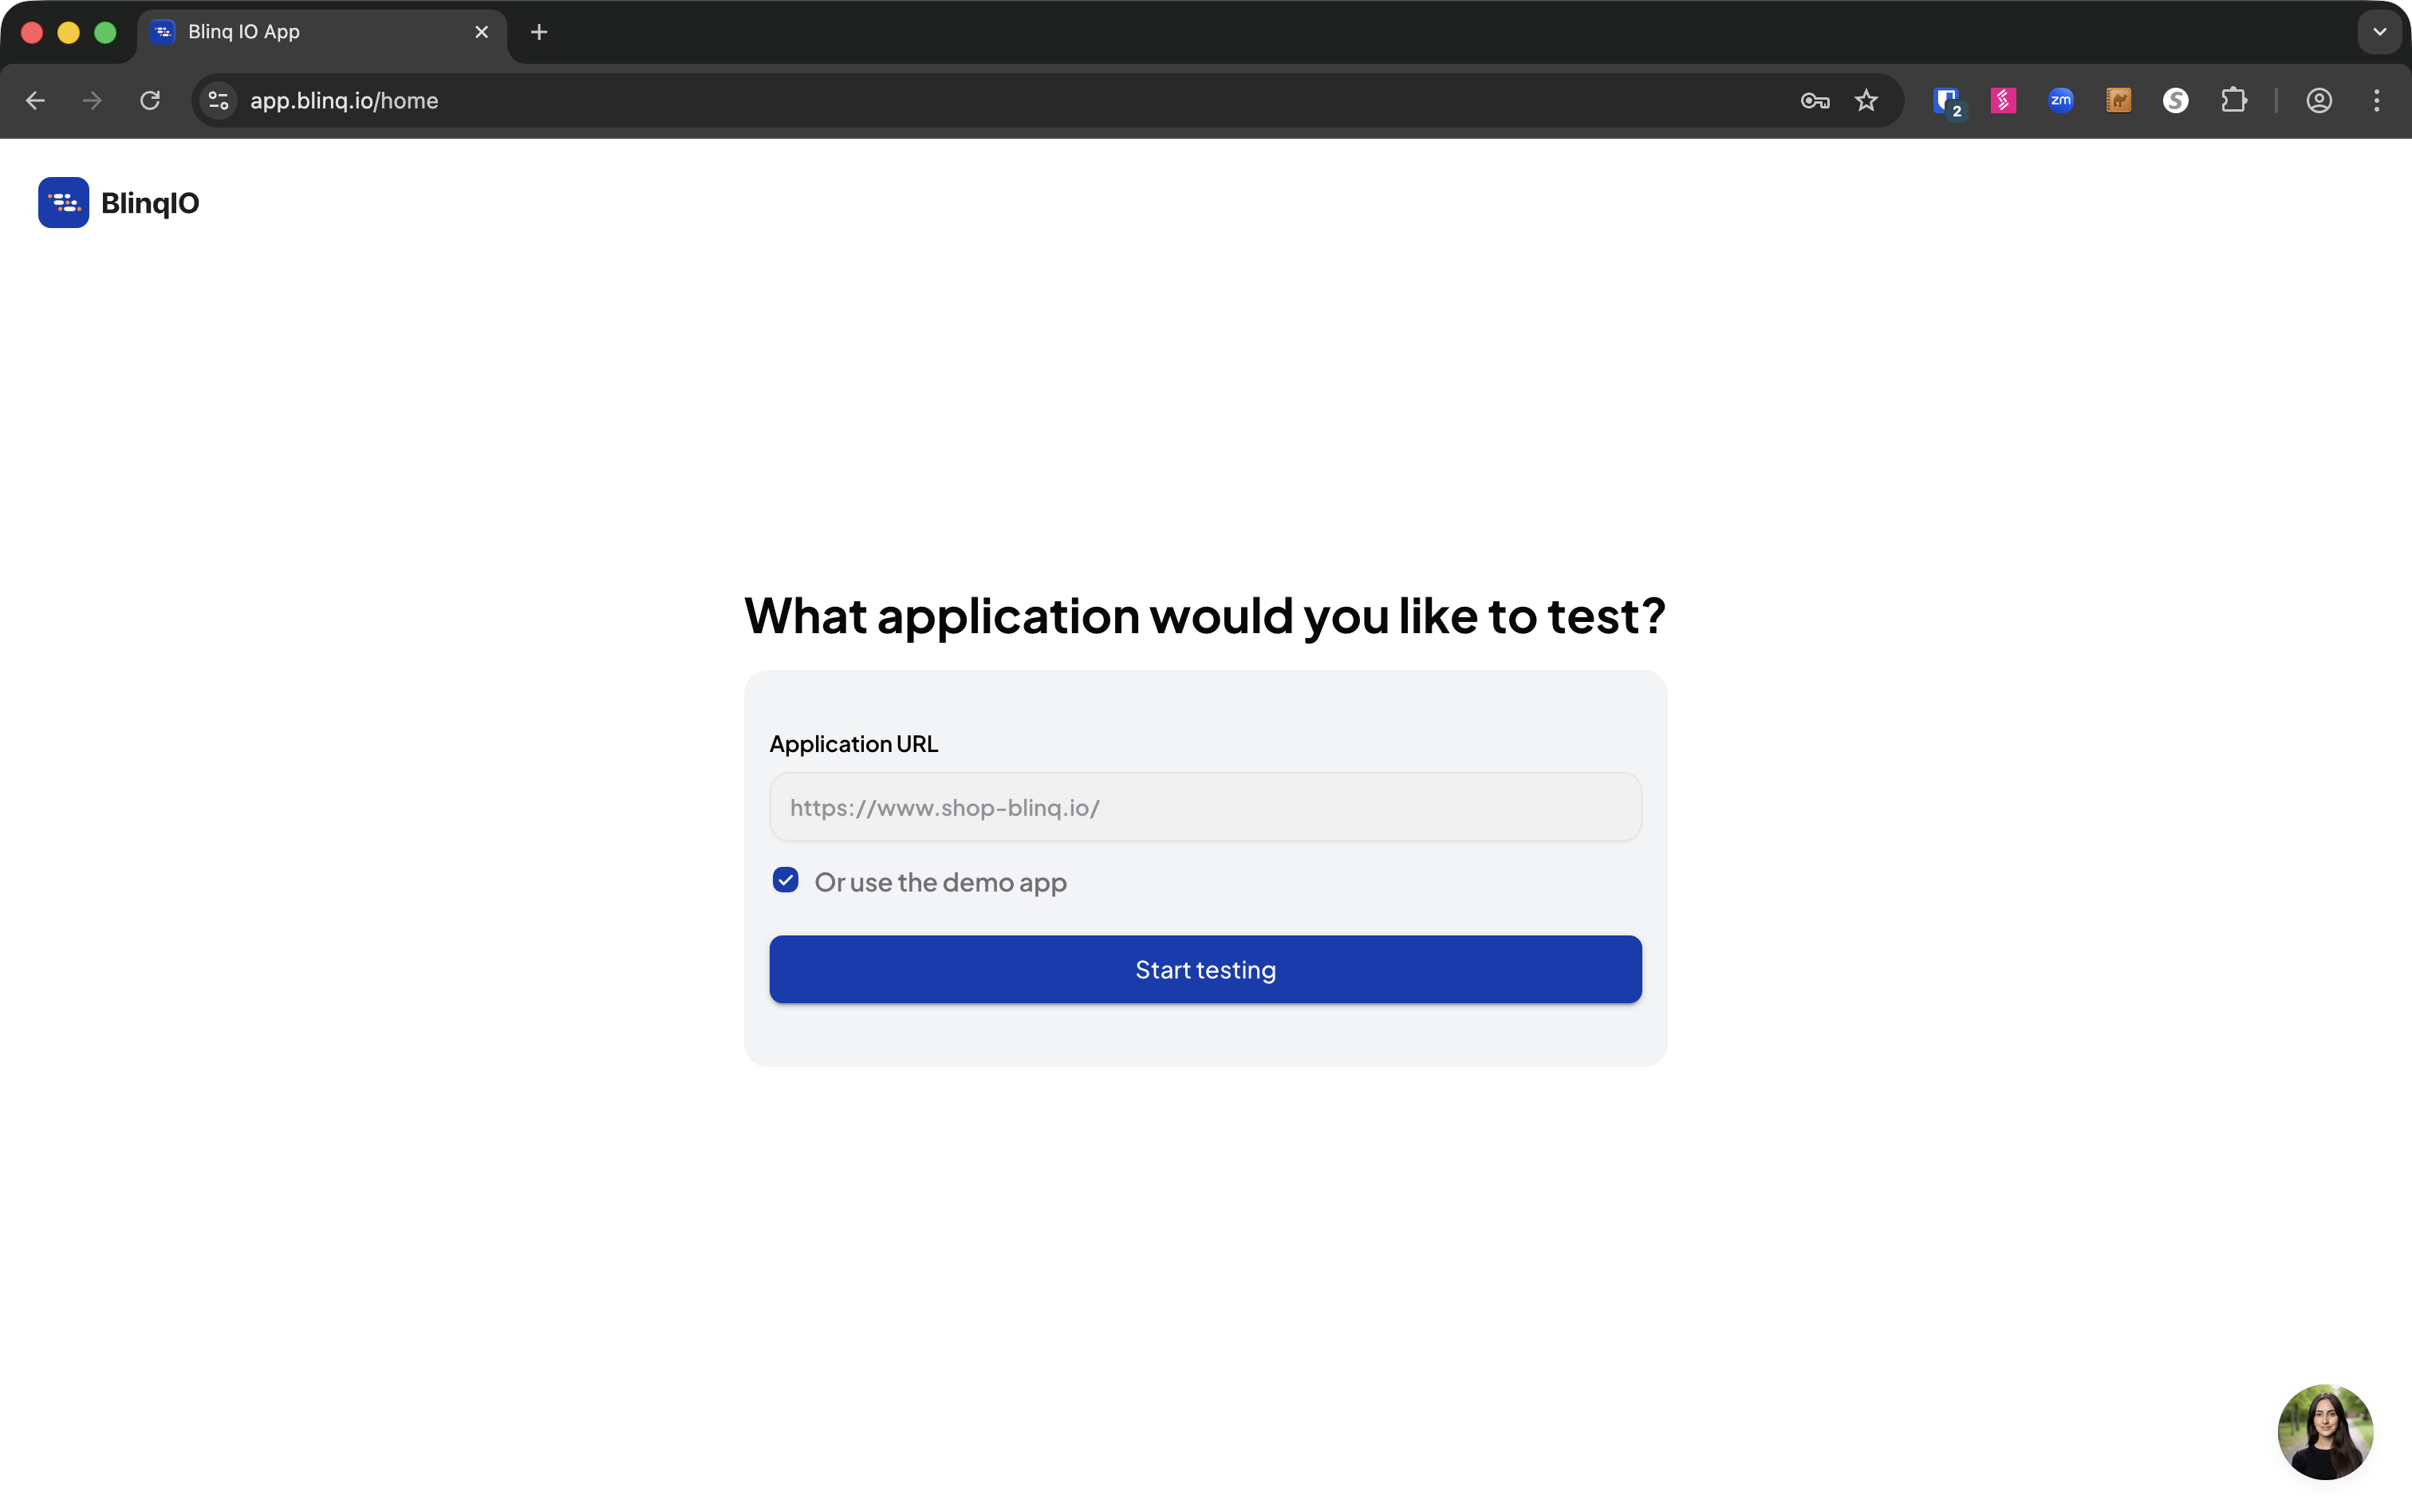Expand the tab search dropdown arrow

coord(2379,32)
